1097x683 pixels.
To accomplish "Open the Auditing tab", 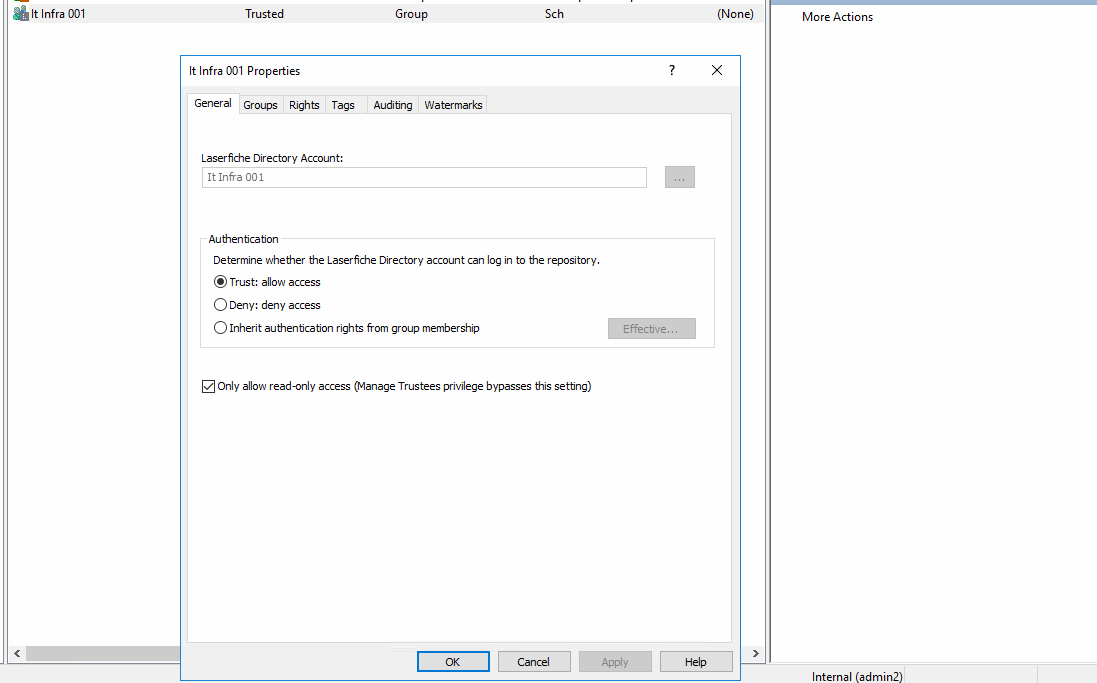I will 392,105.
